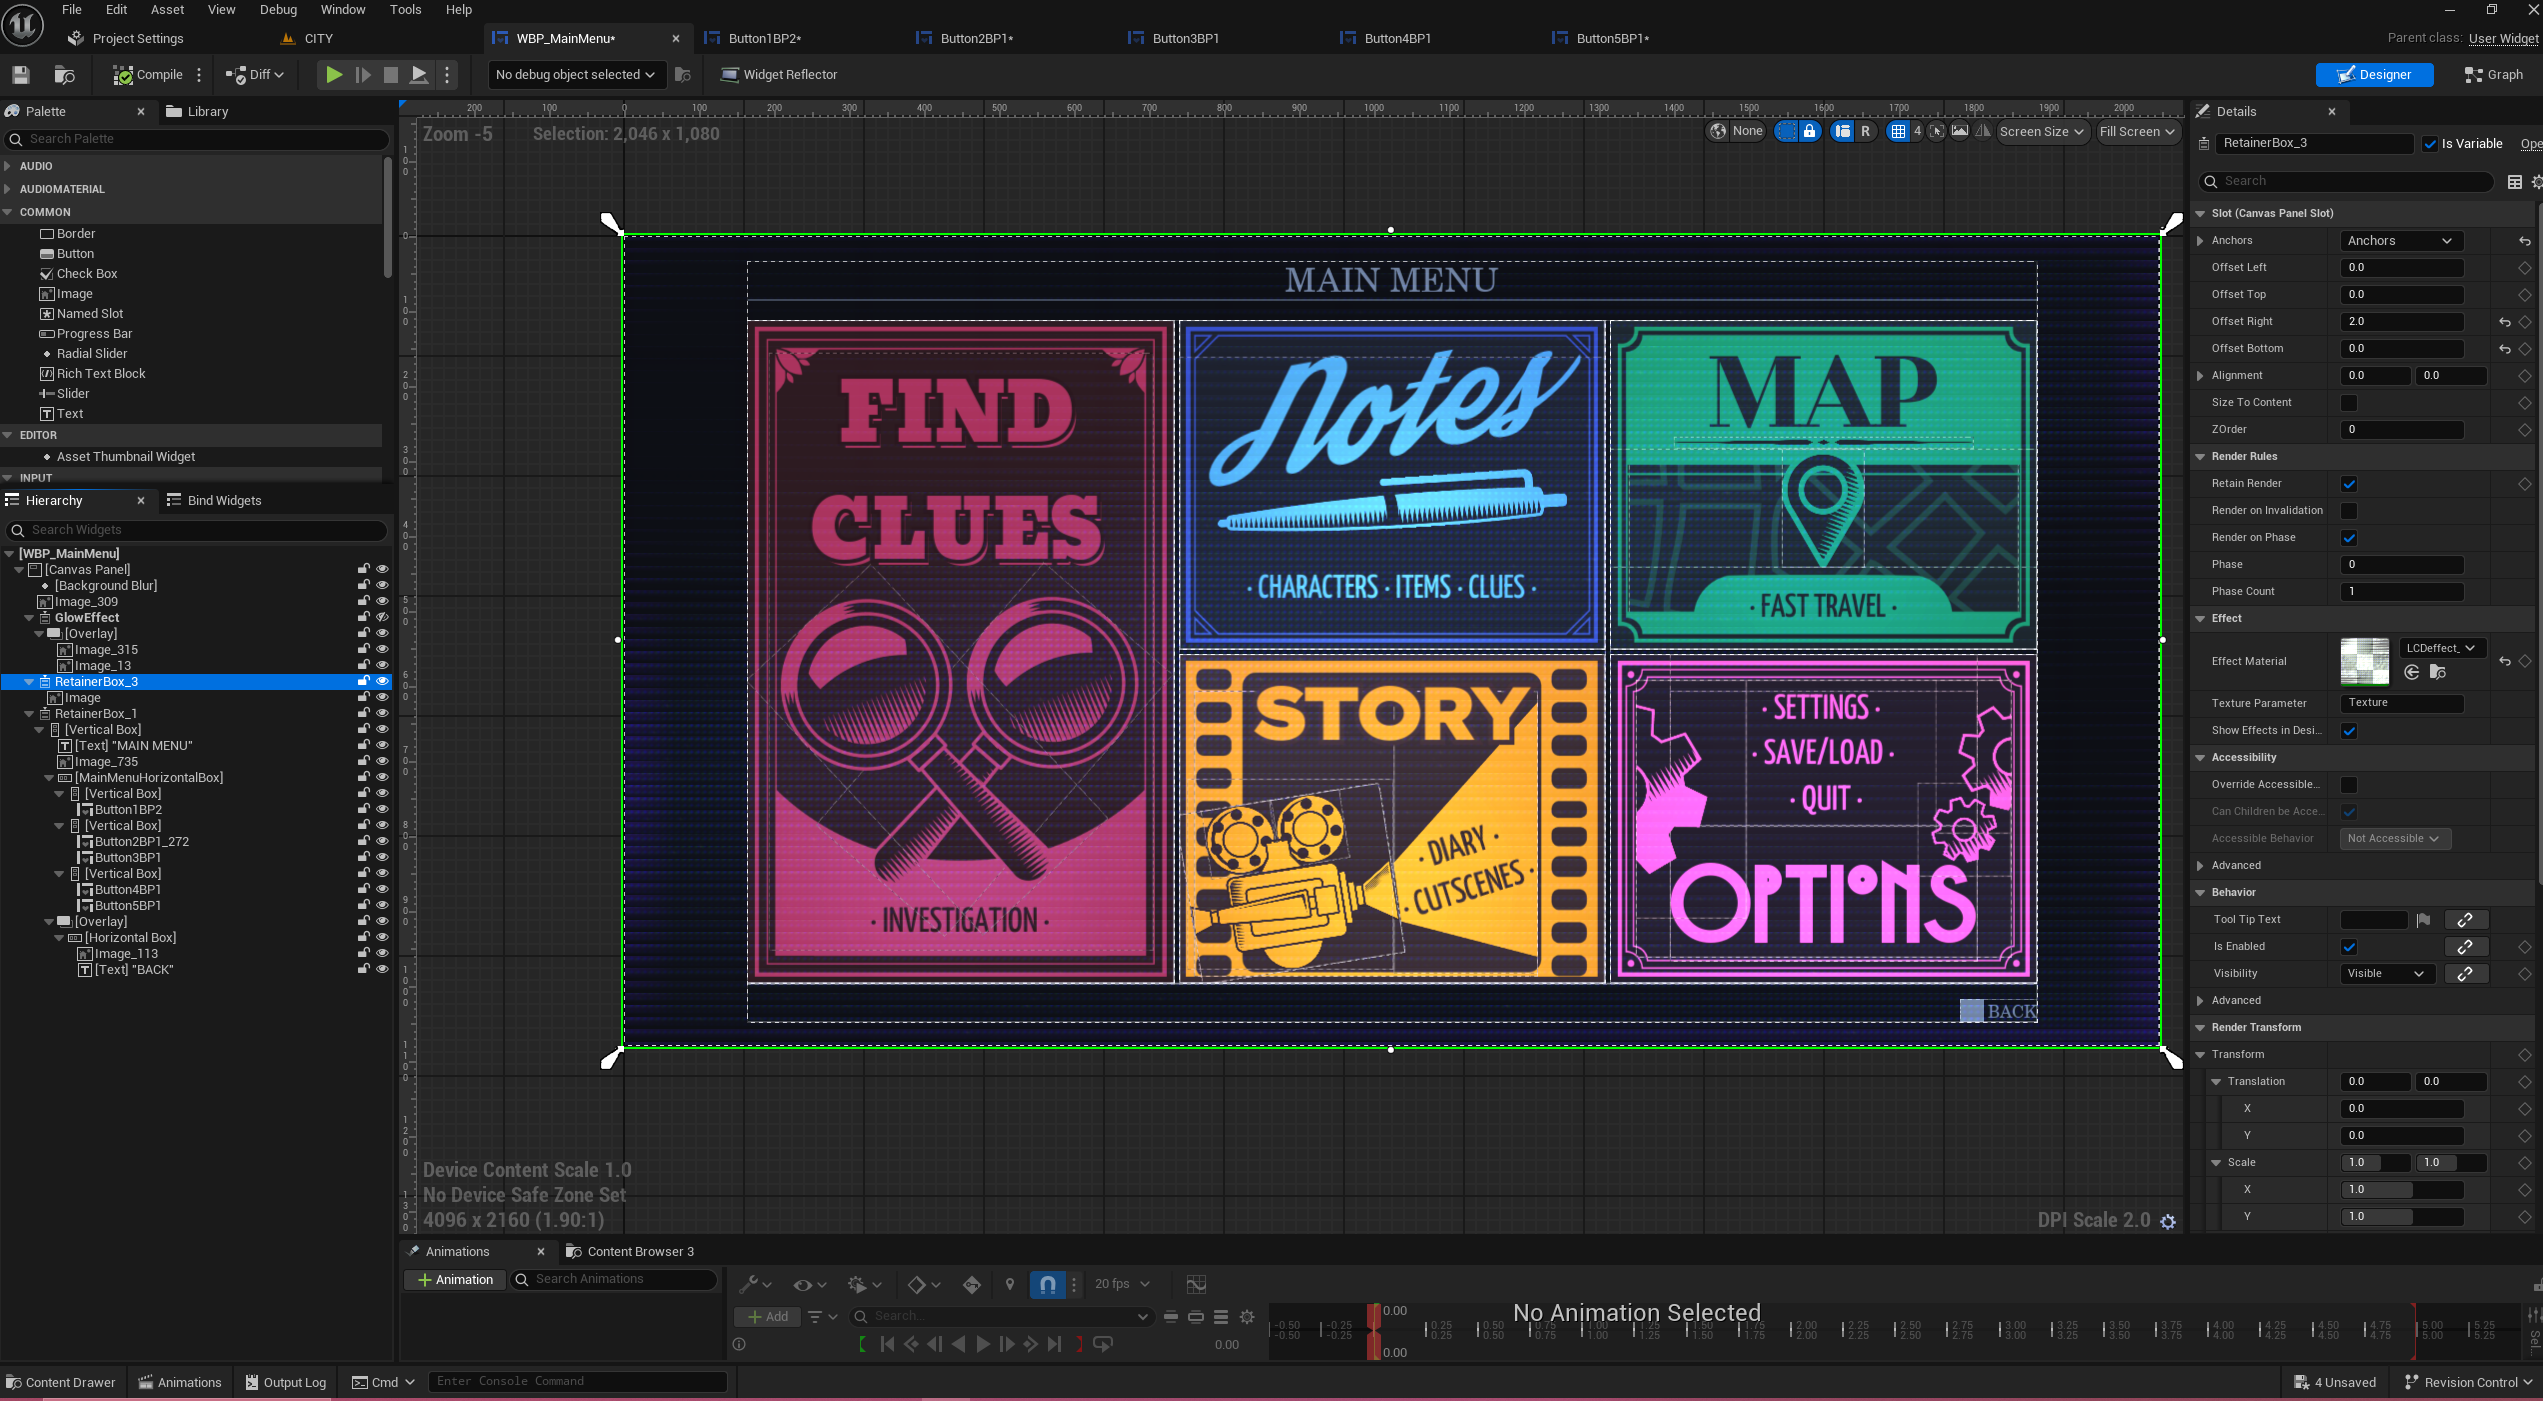Open Revision Control menu button
This screenshot has width=2543, height=1401.
click(x=2470, y=1383)
